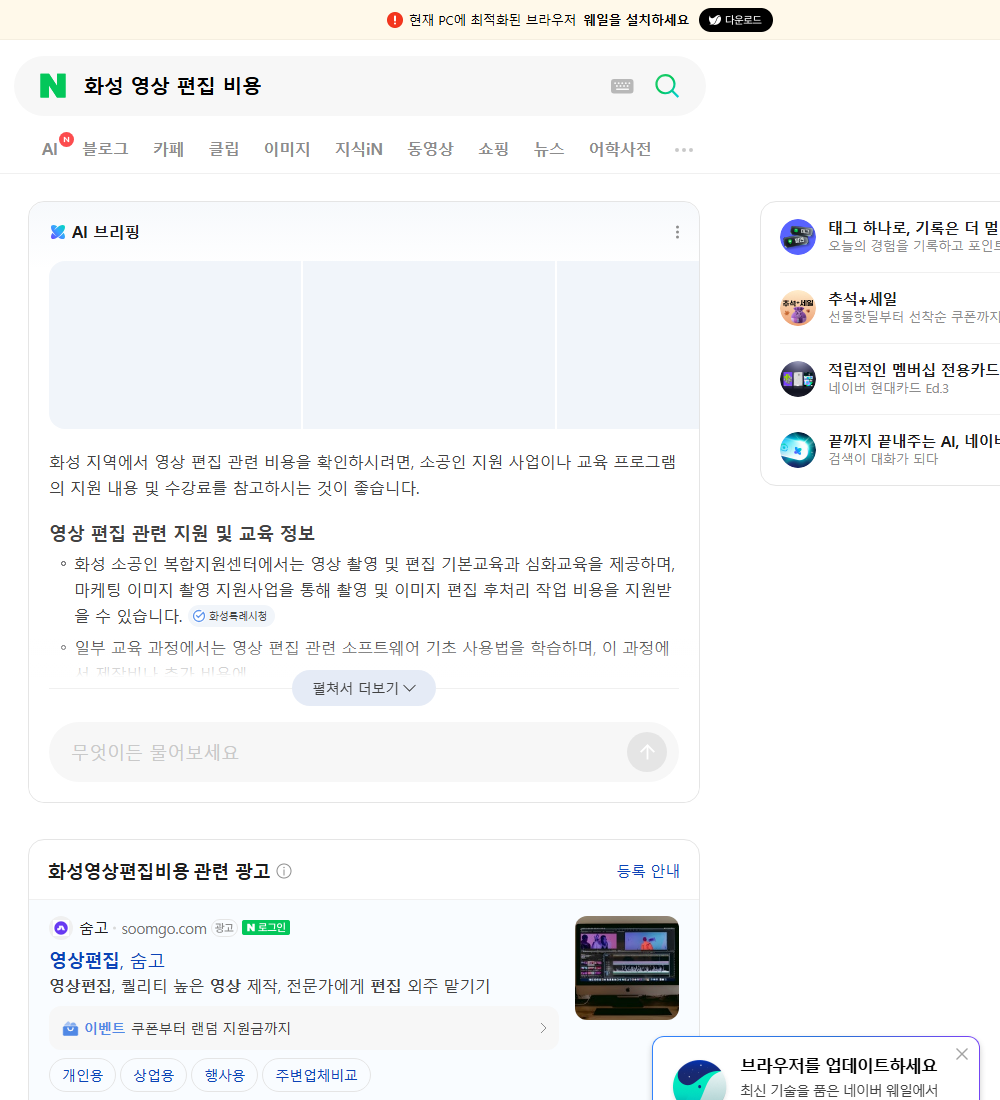The image size is (1000, 1100).
Task: Switch to the 쇼핑 tab
Action: [493, 149]
